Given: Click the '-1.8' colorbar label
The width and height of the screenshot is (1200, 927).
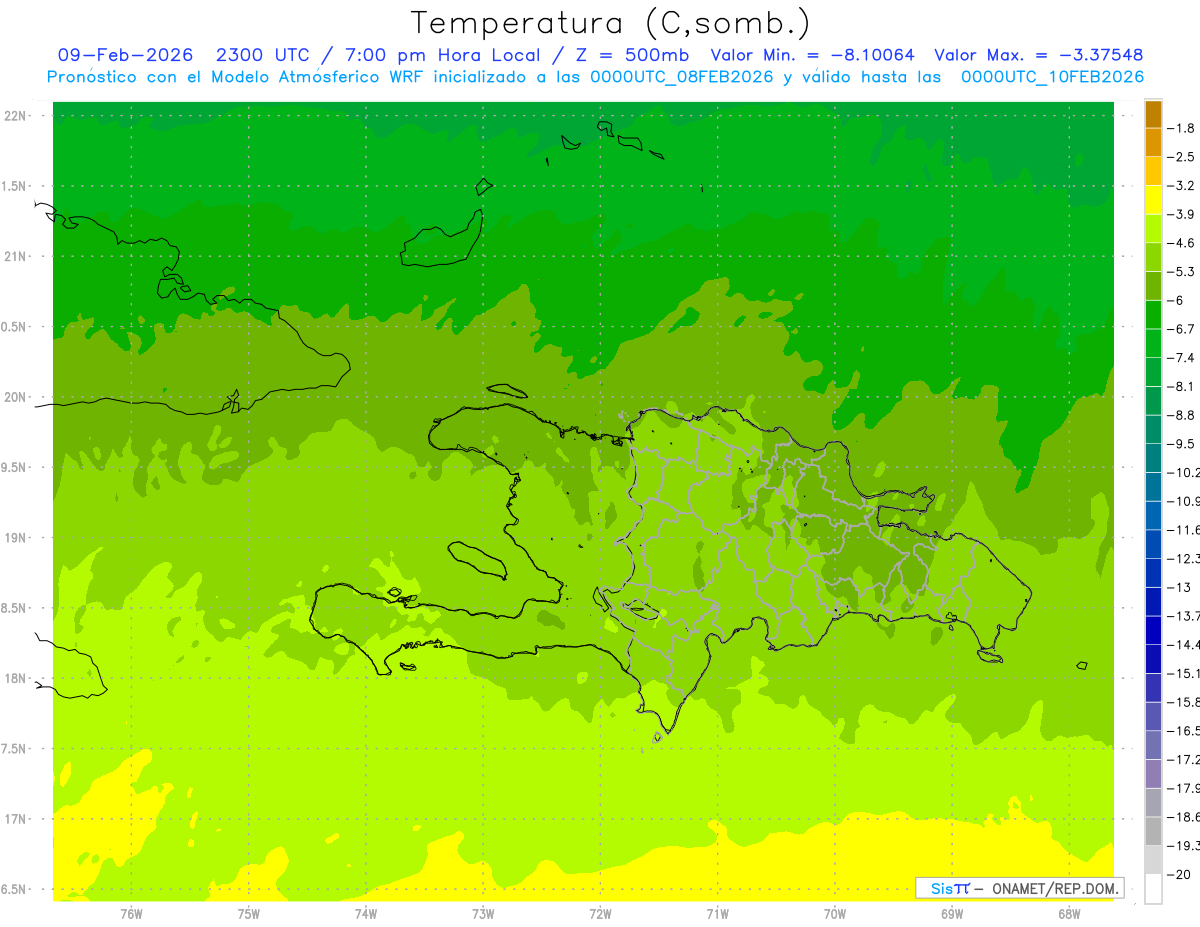Looking at the screenshot, I should click(1181, 128).
